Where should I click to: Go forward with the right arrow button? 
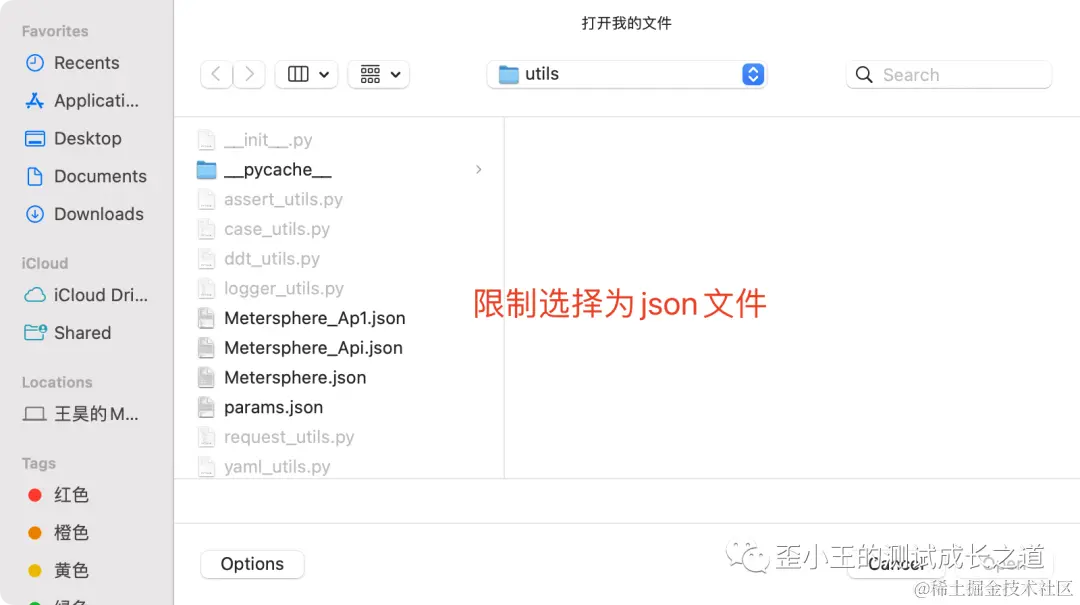(249, 74)
